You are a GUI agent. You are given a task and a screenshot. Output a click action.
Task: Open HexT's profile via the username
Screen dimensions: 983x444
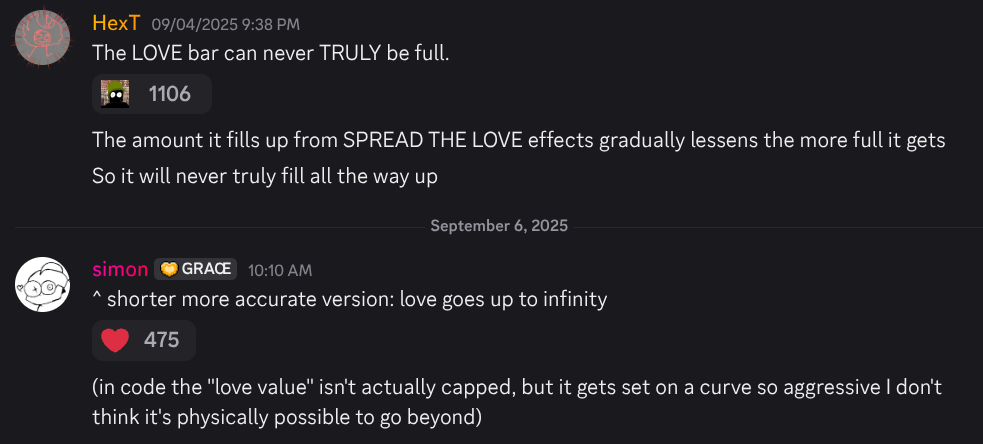coord(115,23)
